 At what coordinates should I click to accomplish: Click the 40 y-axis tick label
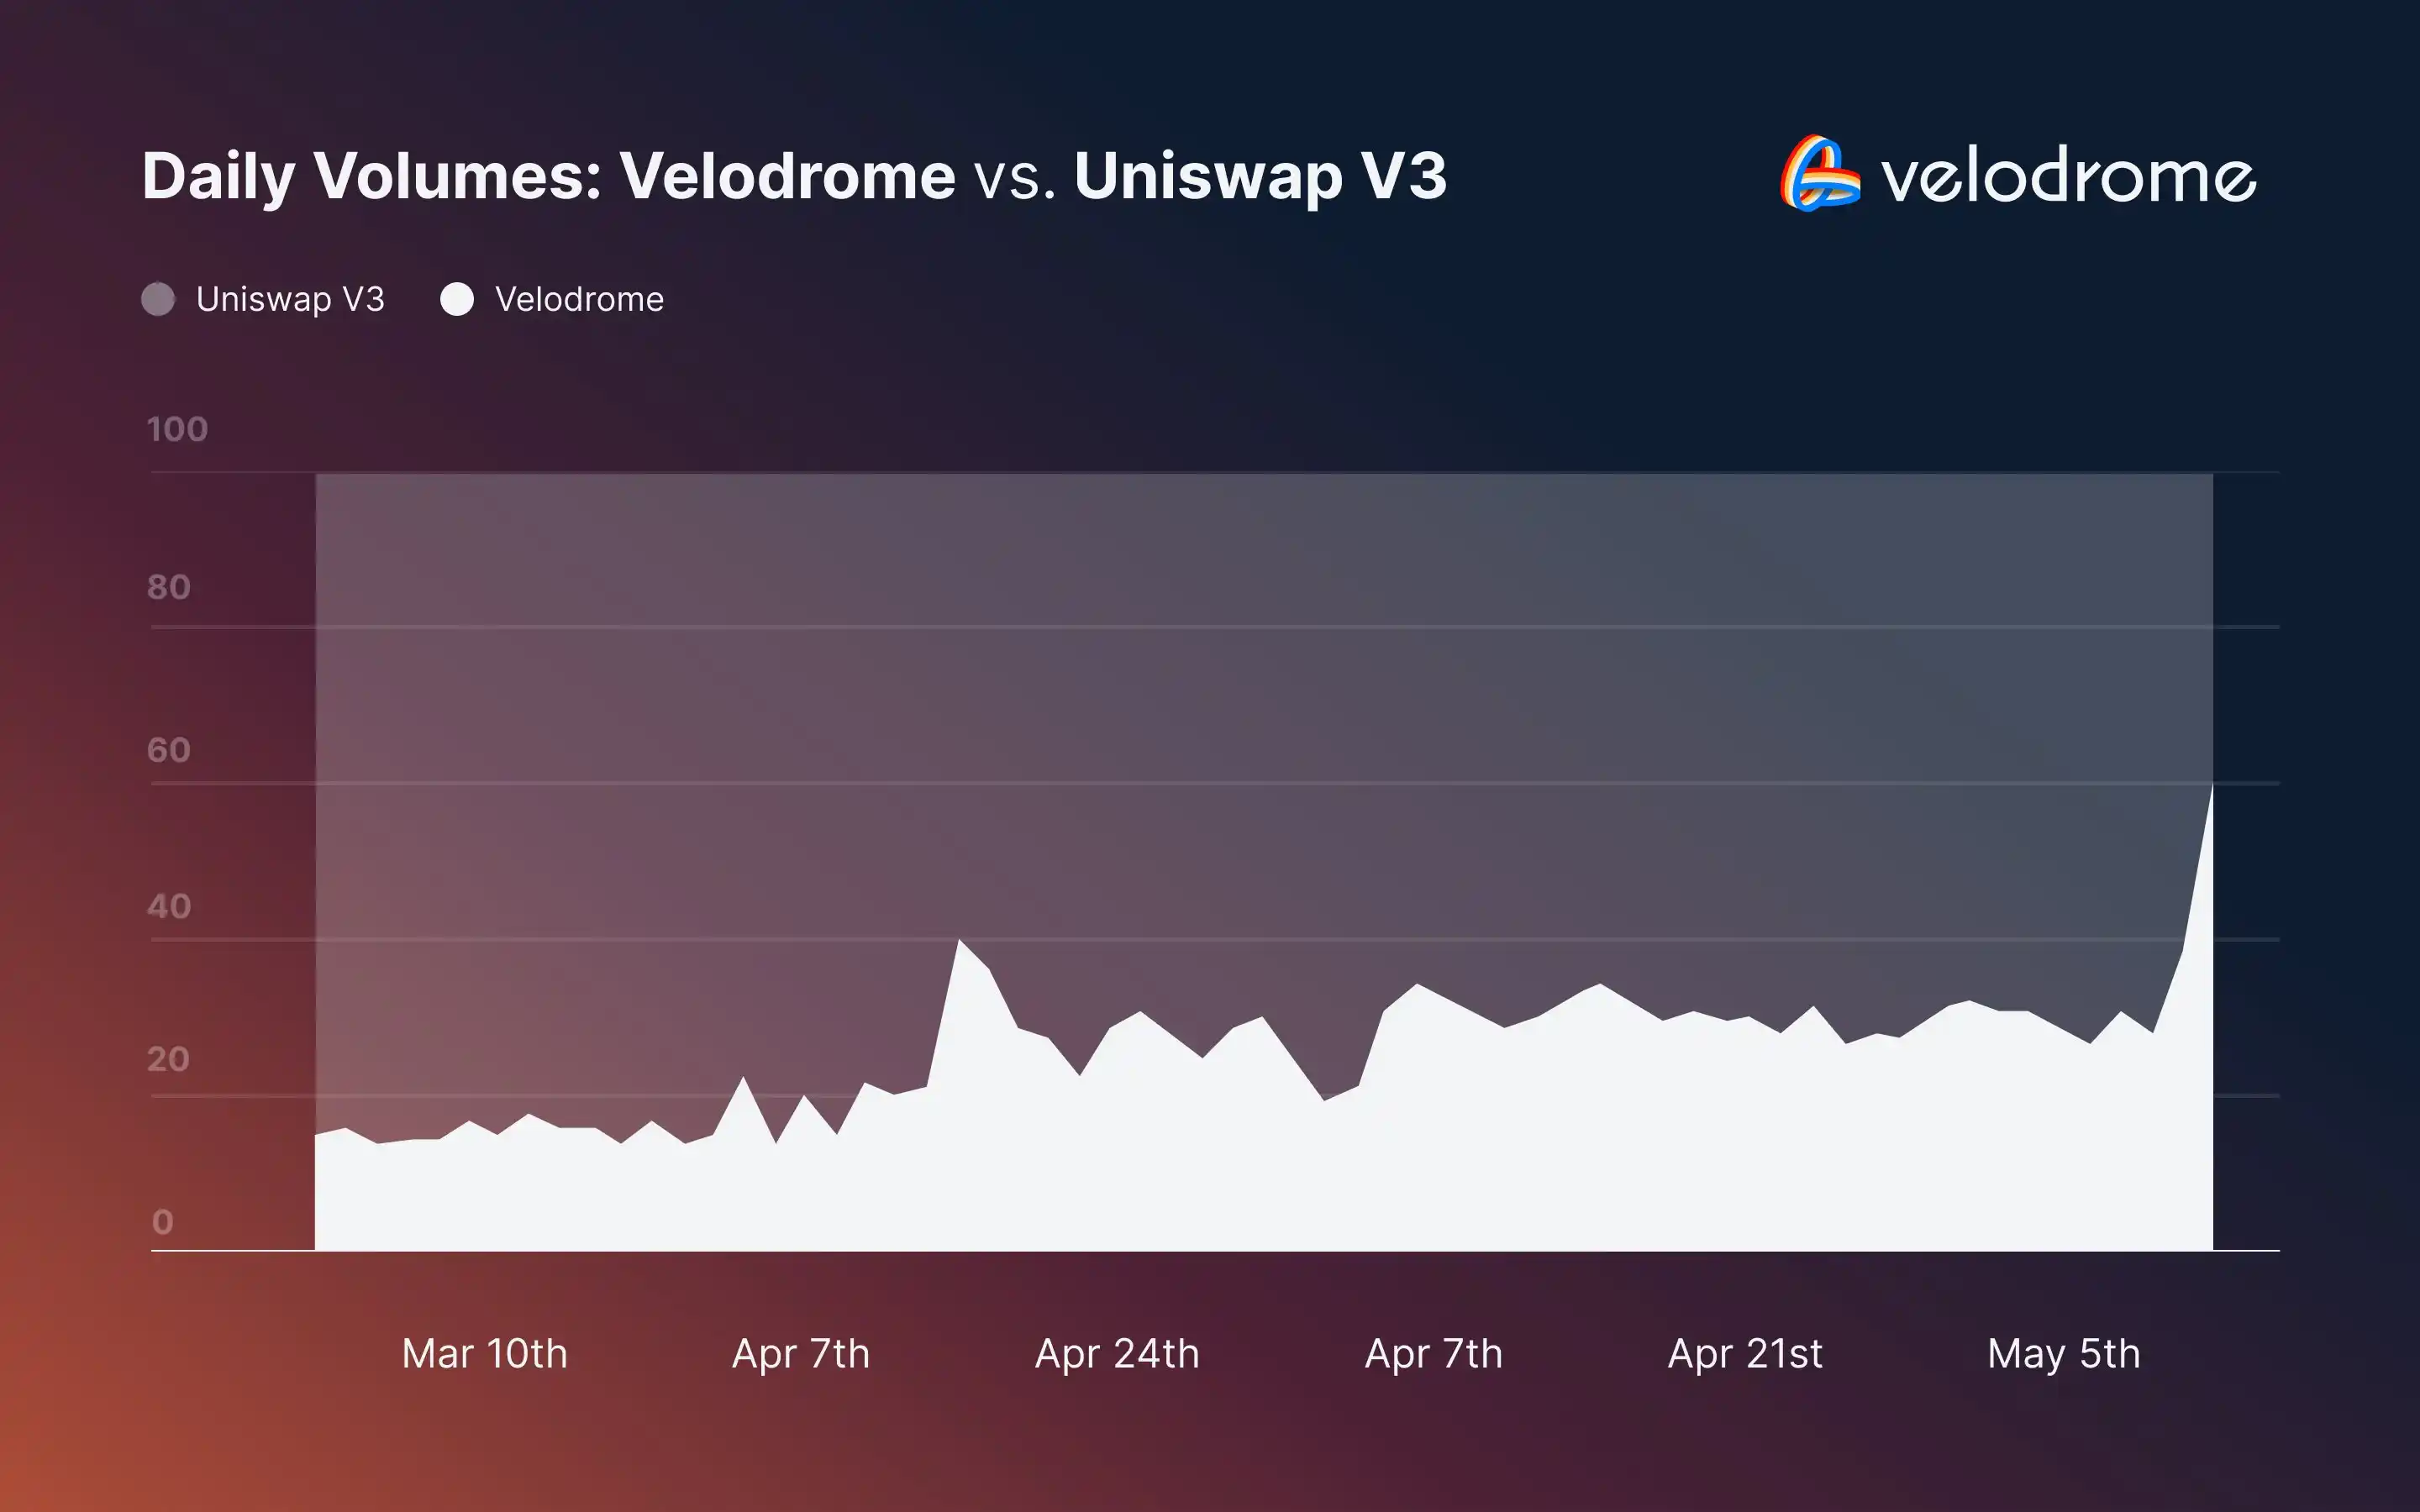coord(168,906)
